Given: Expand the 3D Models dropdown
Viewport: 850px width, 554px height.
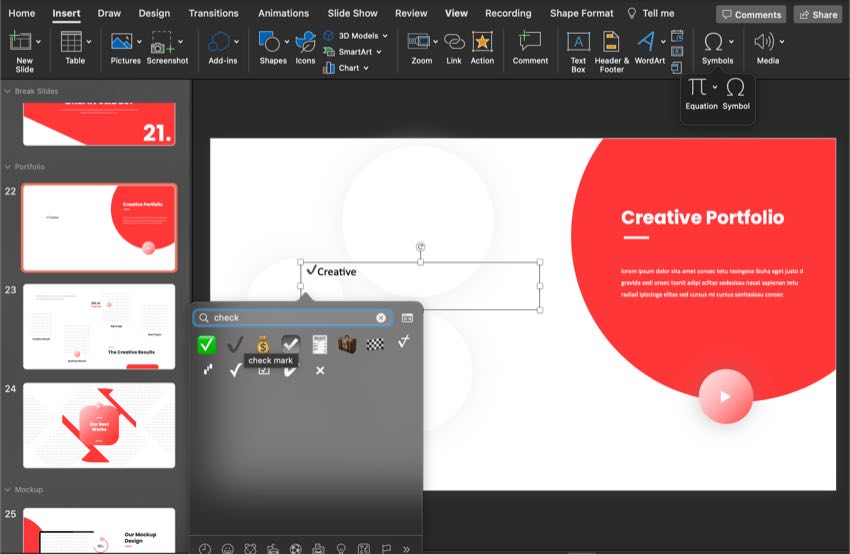Looking at the screenshot, I should (x=385, y=36).
